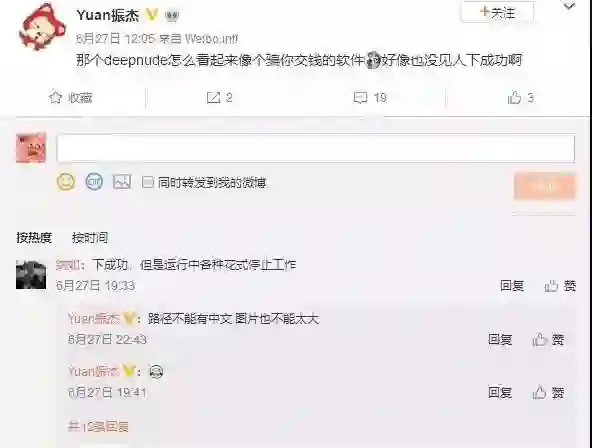Viewport: 592px width, 448px height.
Task: Click the favorite star icon (收藏)
Action: [x=56, y=97]
